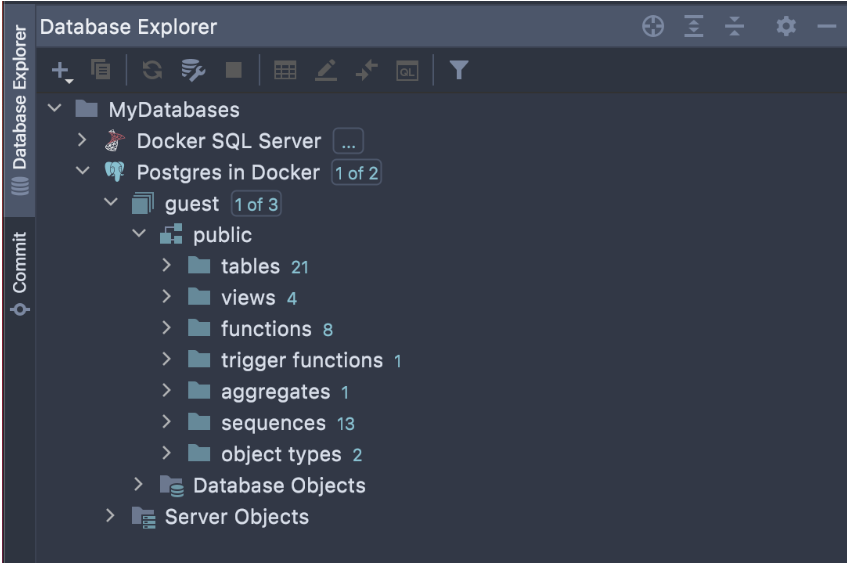
Task: Switch to the Database Explorer side tab
Action: point(20,110)
